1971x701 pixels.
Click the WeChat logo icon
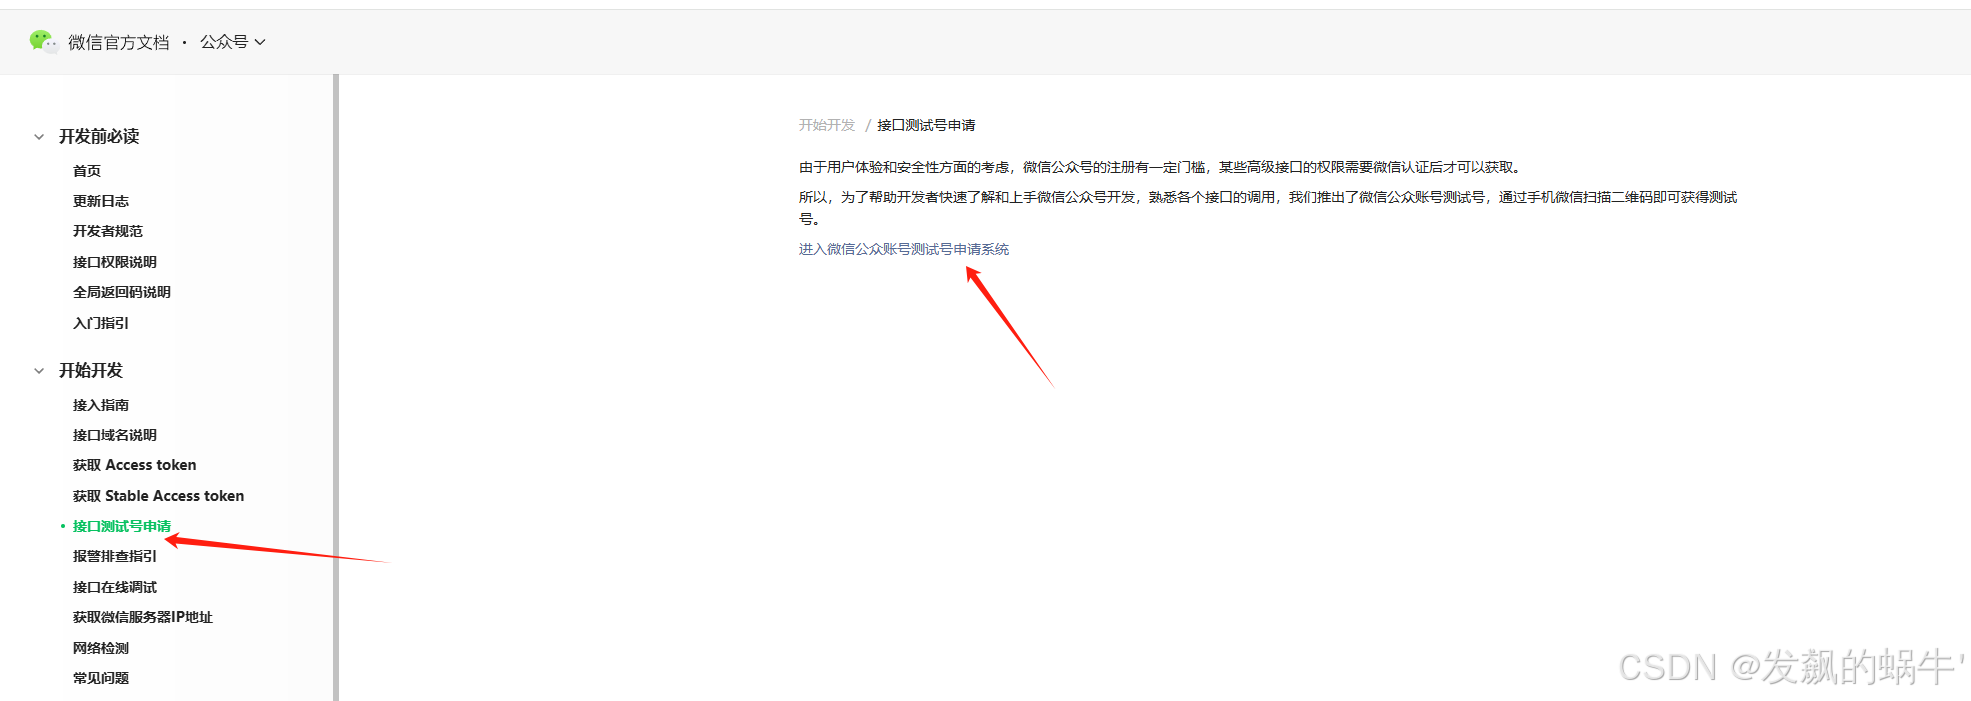pyautogui.click(x=43, y=41)
